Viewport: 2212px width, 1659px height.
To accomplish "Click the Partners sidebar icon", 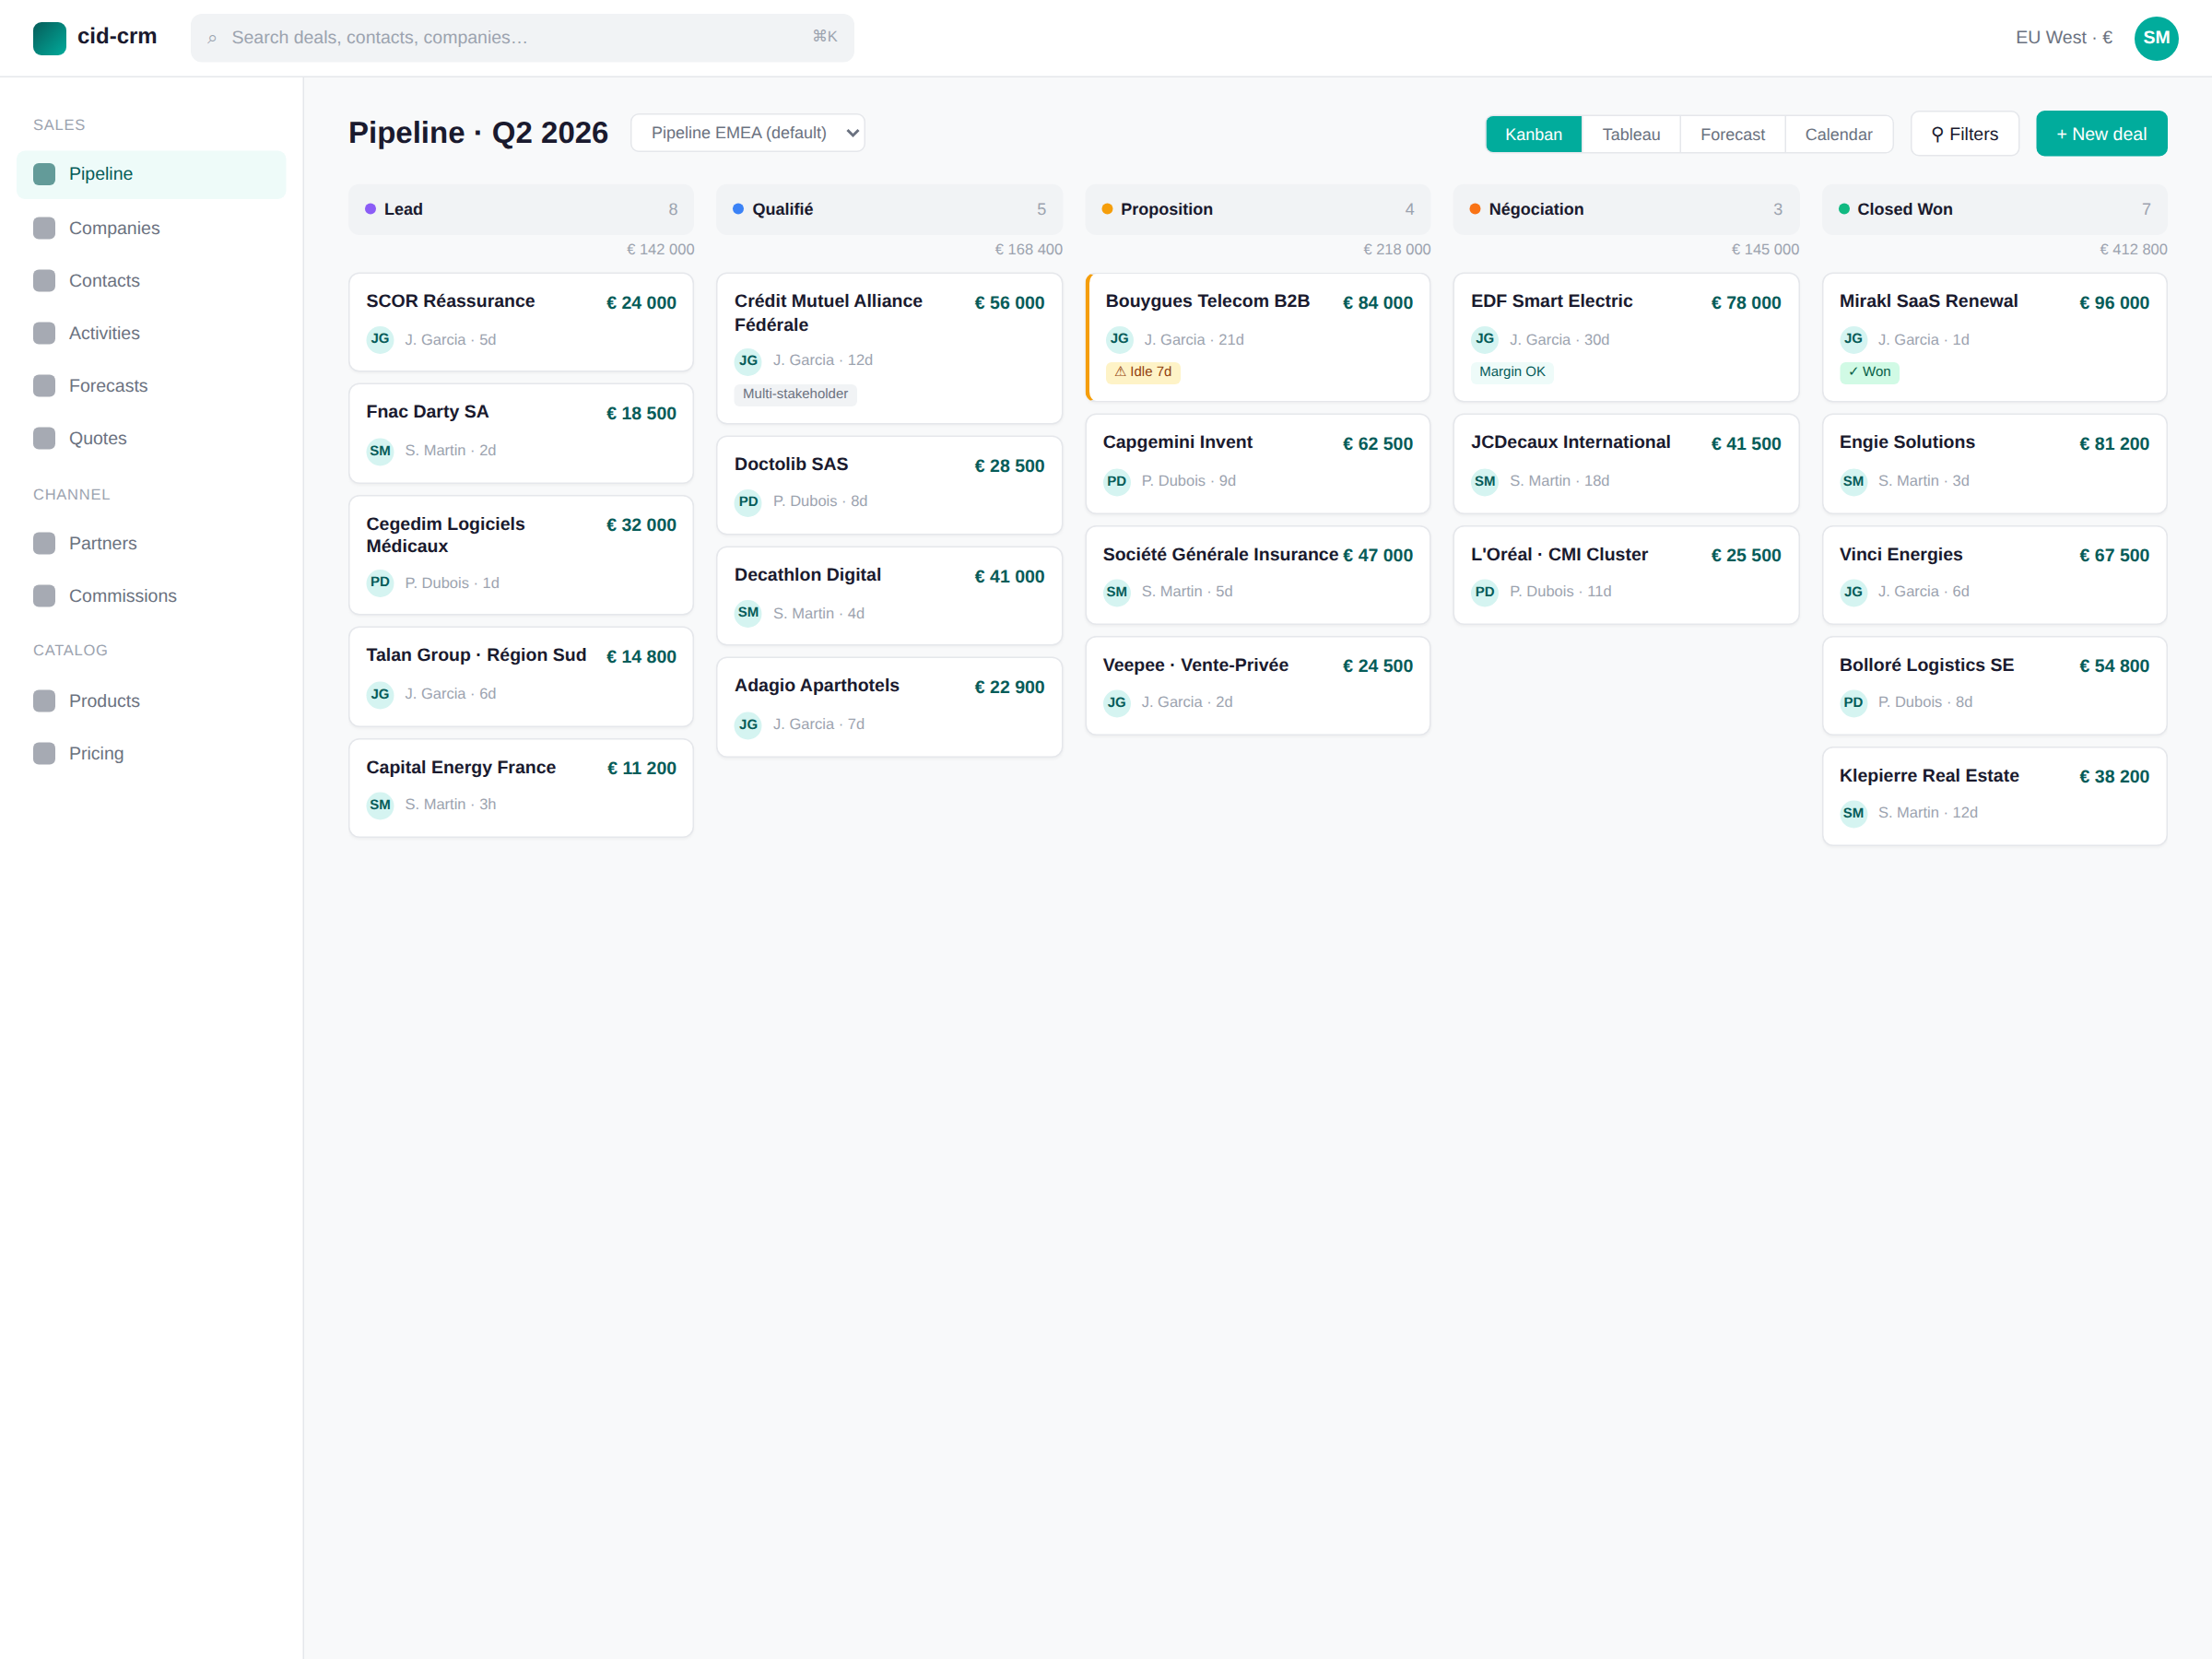I will pyautogui.click(x=44, y=543).
